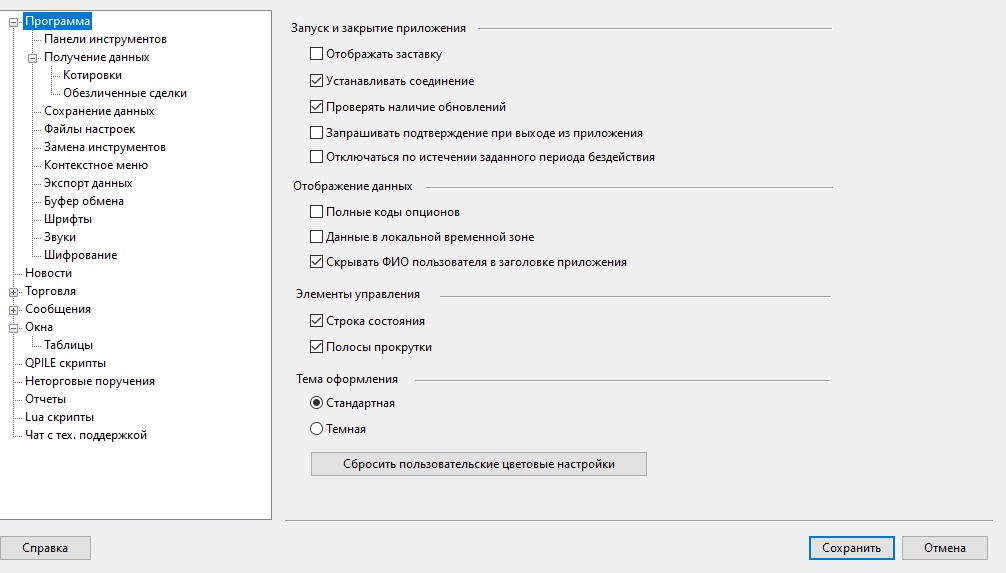Open Панели инструментов settings
Image resolution: width=1006 pixels, height=573 pixels.
pos(105,39)
